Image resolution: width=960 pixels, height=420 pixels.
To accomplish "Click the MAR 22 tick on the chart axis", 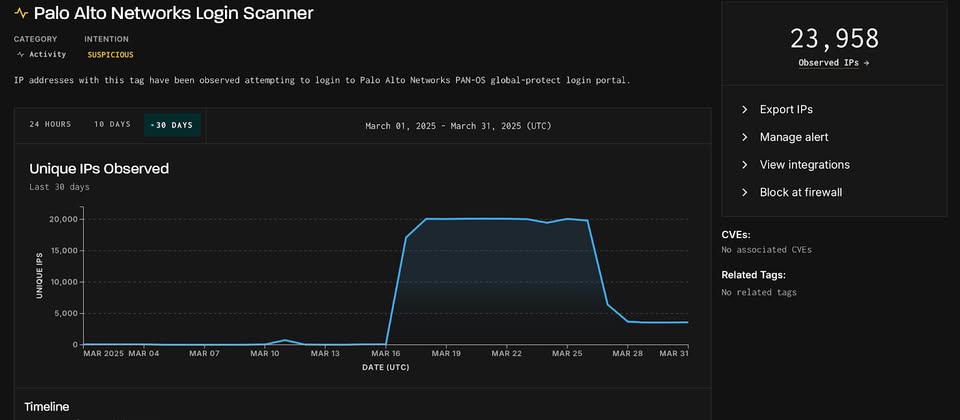I will [x=507, y=353].
